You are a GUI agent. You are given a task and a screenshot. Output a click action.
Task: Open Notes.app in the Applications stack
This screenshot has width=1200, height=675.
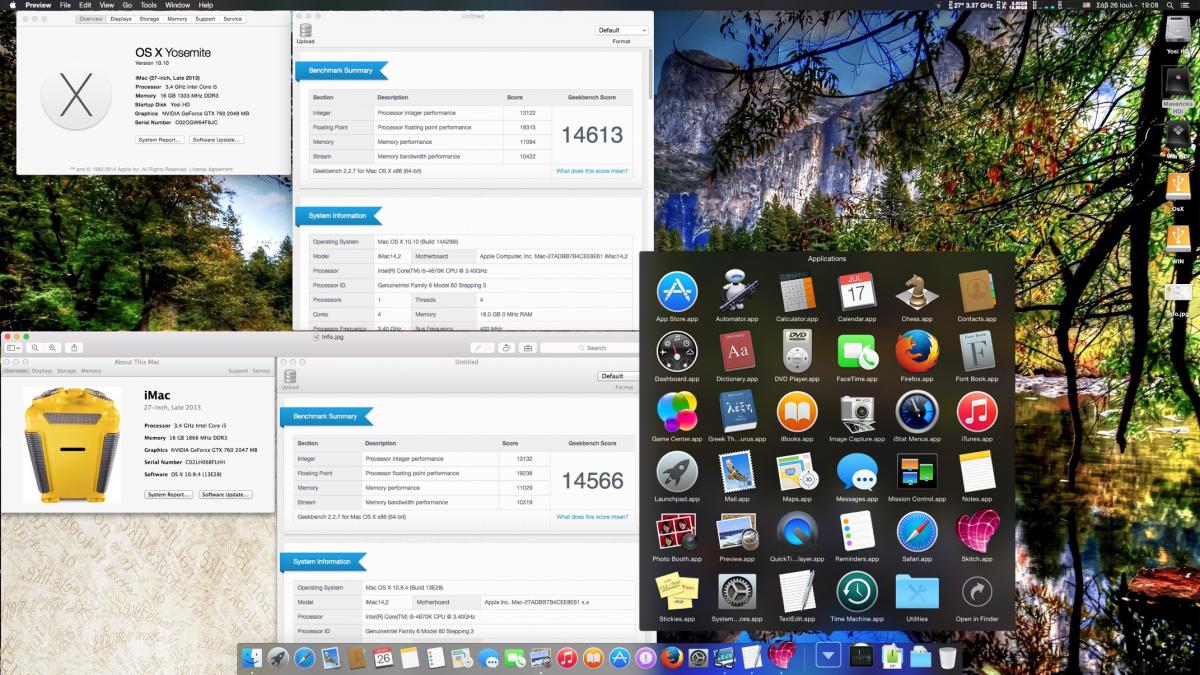point(977,471)
